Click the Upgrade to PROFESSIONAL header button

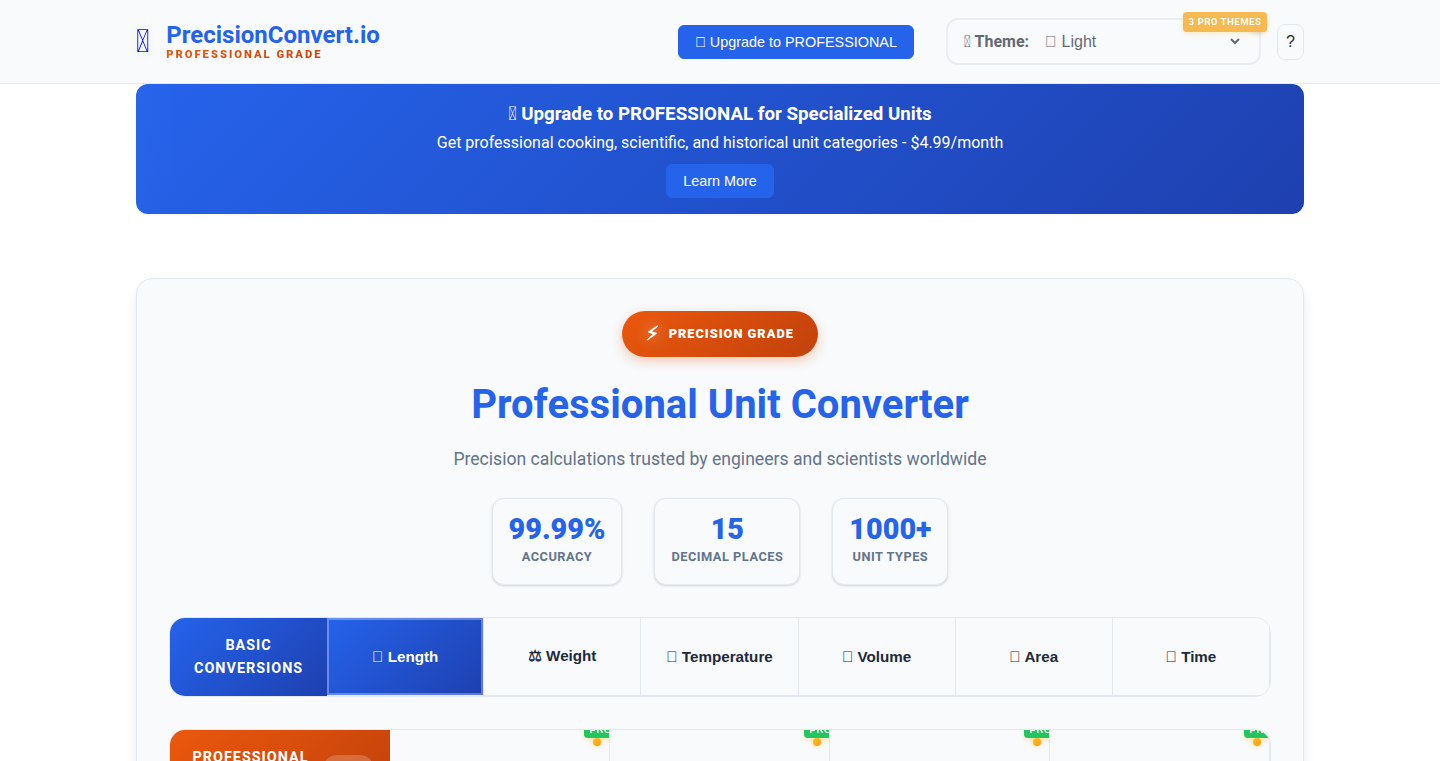tap(796, 42)
